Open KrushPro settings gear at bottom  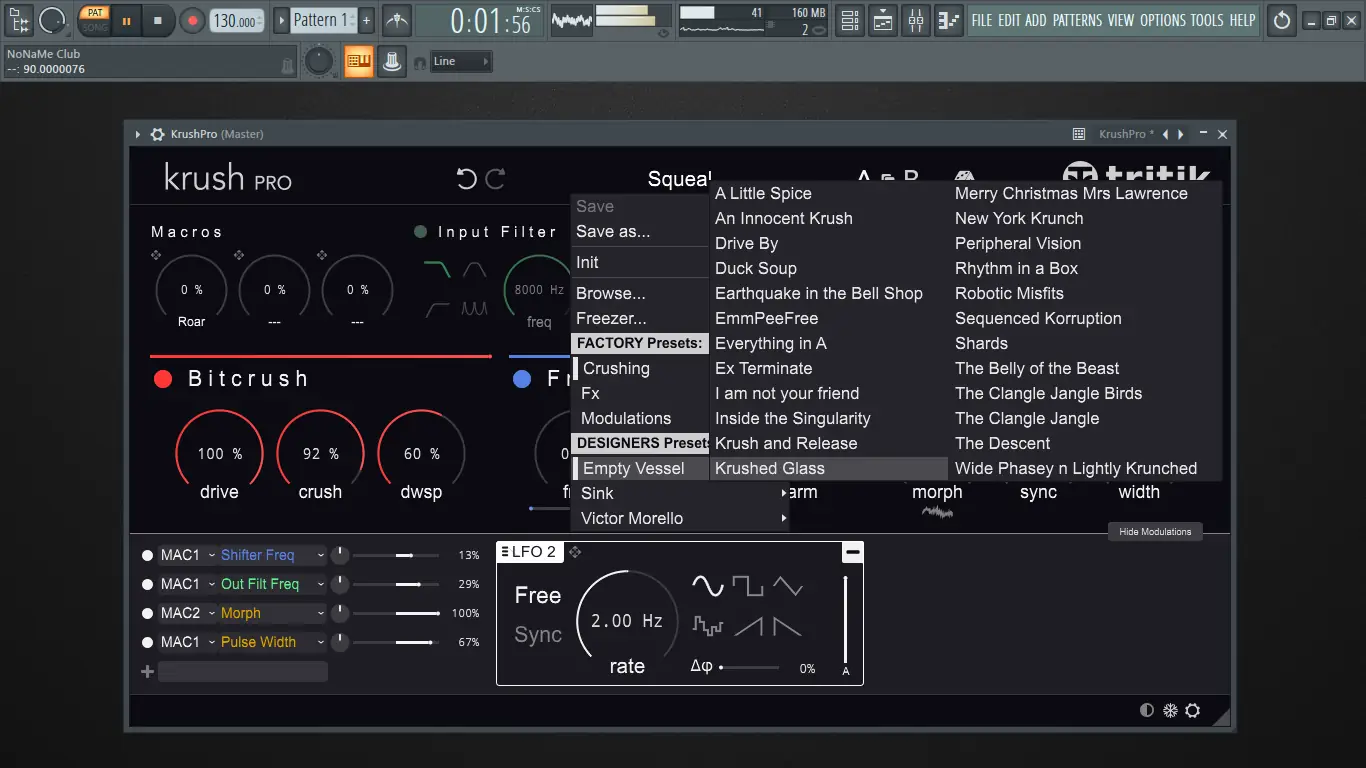click(x=1192, y=711)
